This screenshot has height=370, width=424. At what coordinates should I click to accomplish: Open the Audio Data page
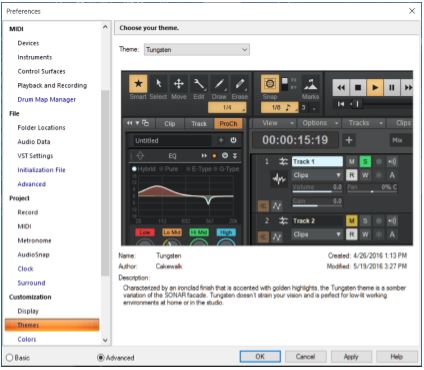click(34, 142)
